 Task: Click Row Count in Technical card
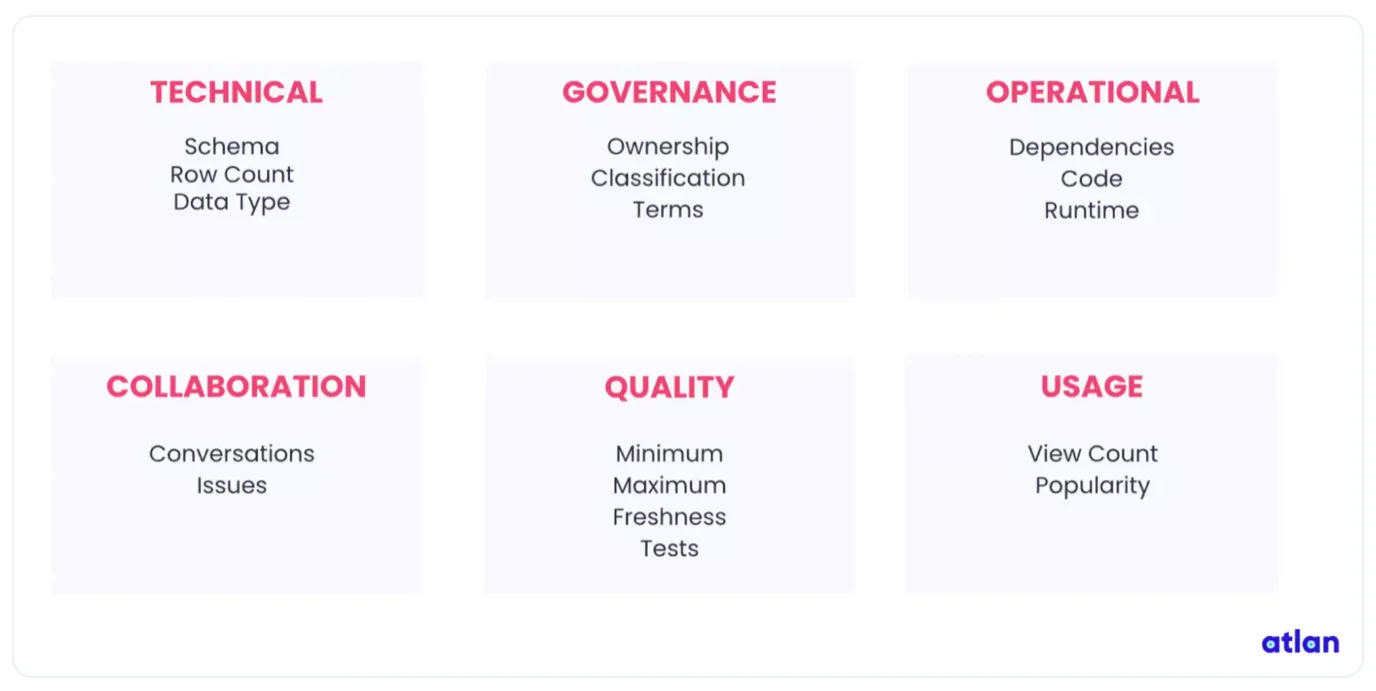pyautogui.click(x=232, y=174)
